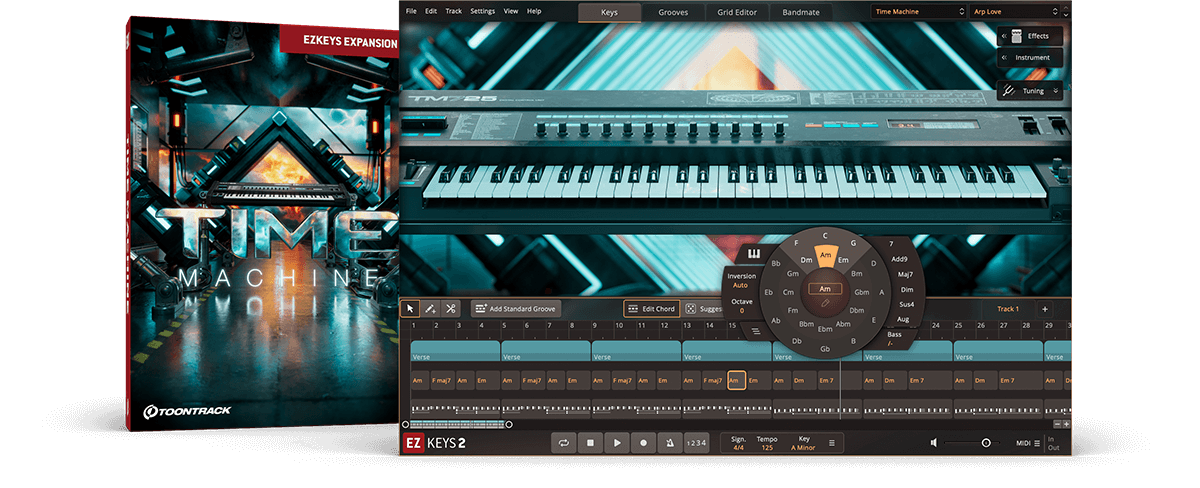Open the song settings list menu
The image size is (1200, 488).
click(832, 442)
